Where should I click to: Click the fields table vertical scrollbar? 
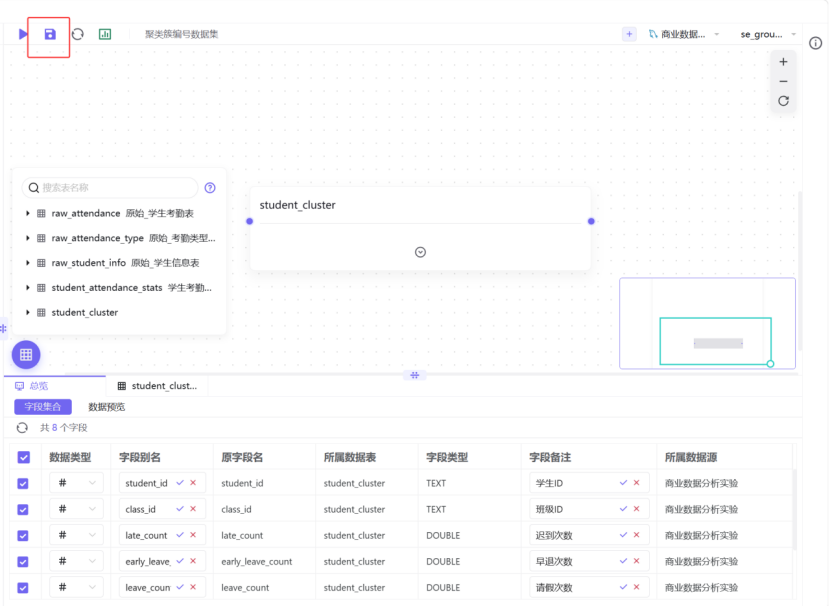tap(794, 509)
